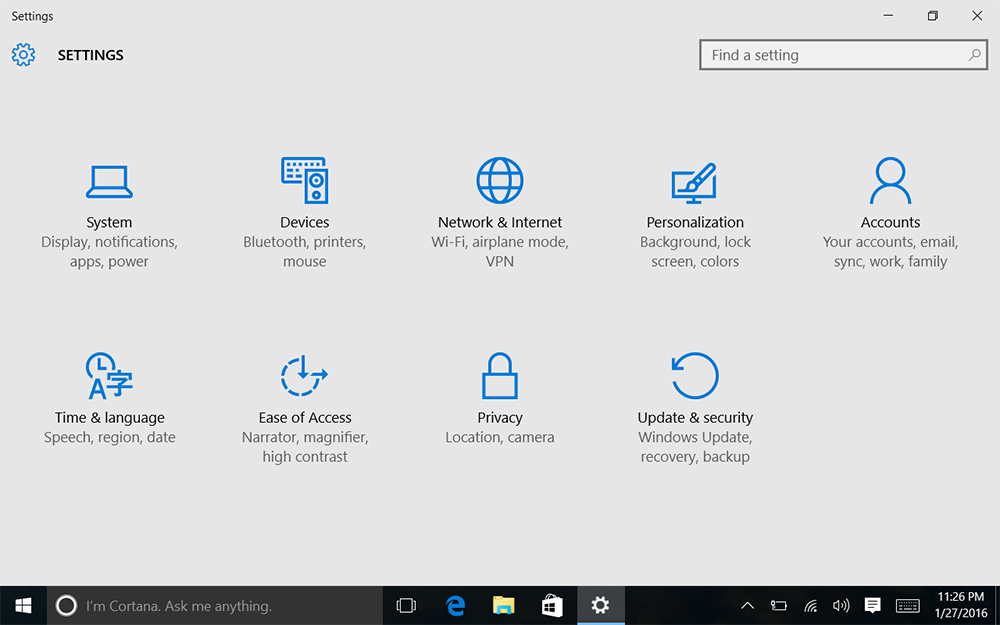Open Personalization settings icon
The width and height of the screenshot is (1000, 625).
695,182
